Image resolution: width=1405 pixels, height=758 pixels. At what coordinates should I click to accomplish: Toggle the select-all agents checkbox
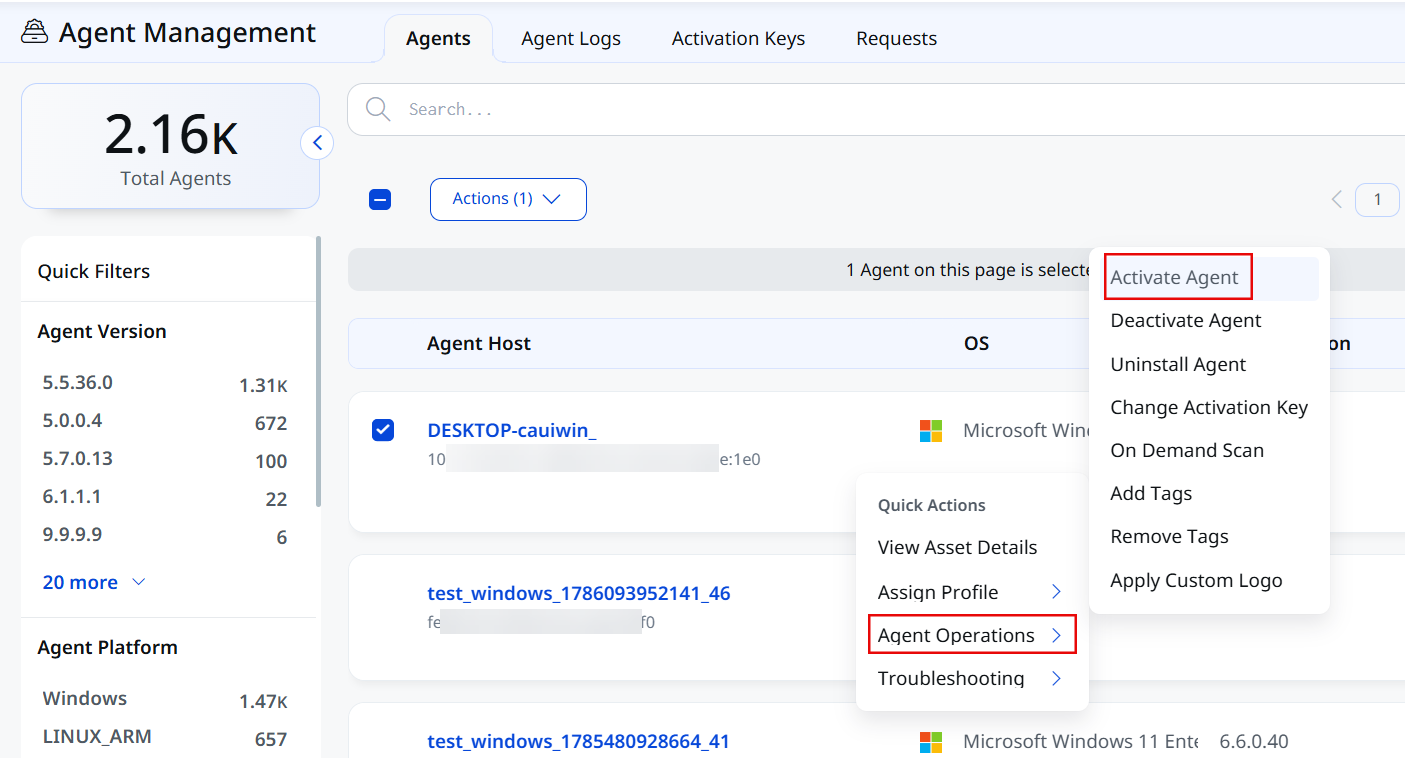pos(380,199)
